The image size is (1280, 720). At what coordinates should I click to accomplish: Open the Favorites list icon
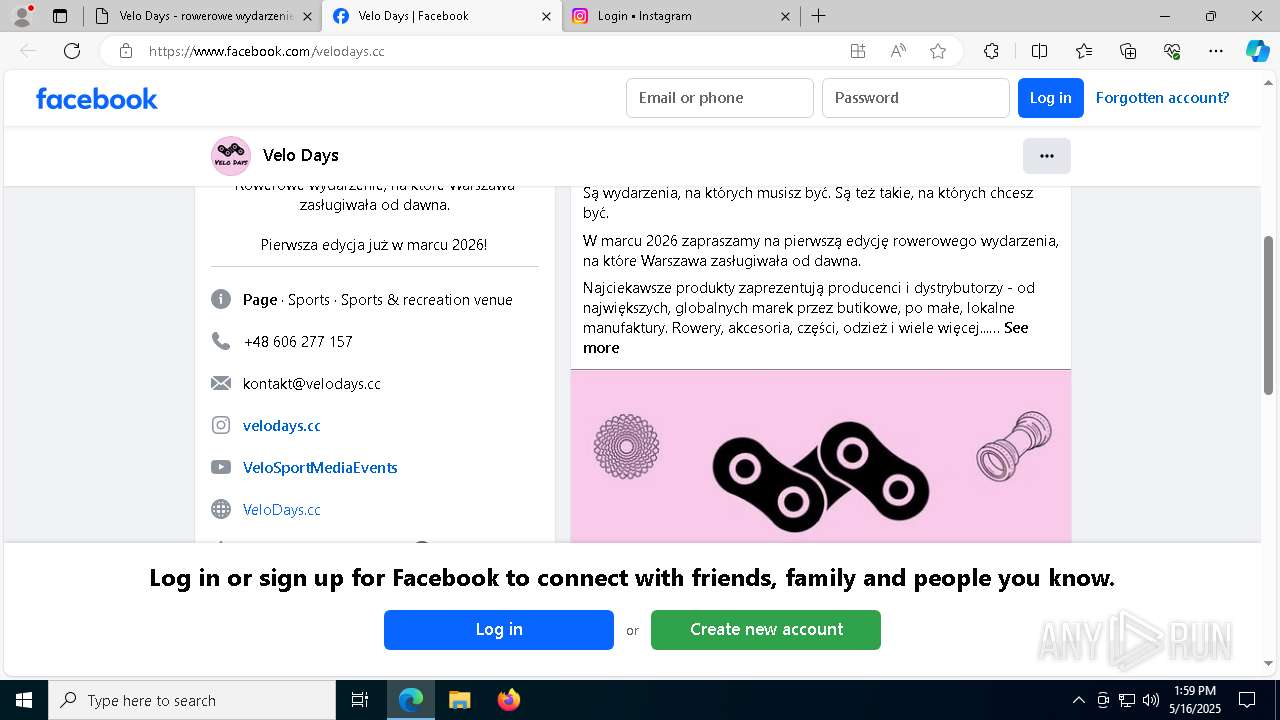[x=1084, y=51]
